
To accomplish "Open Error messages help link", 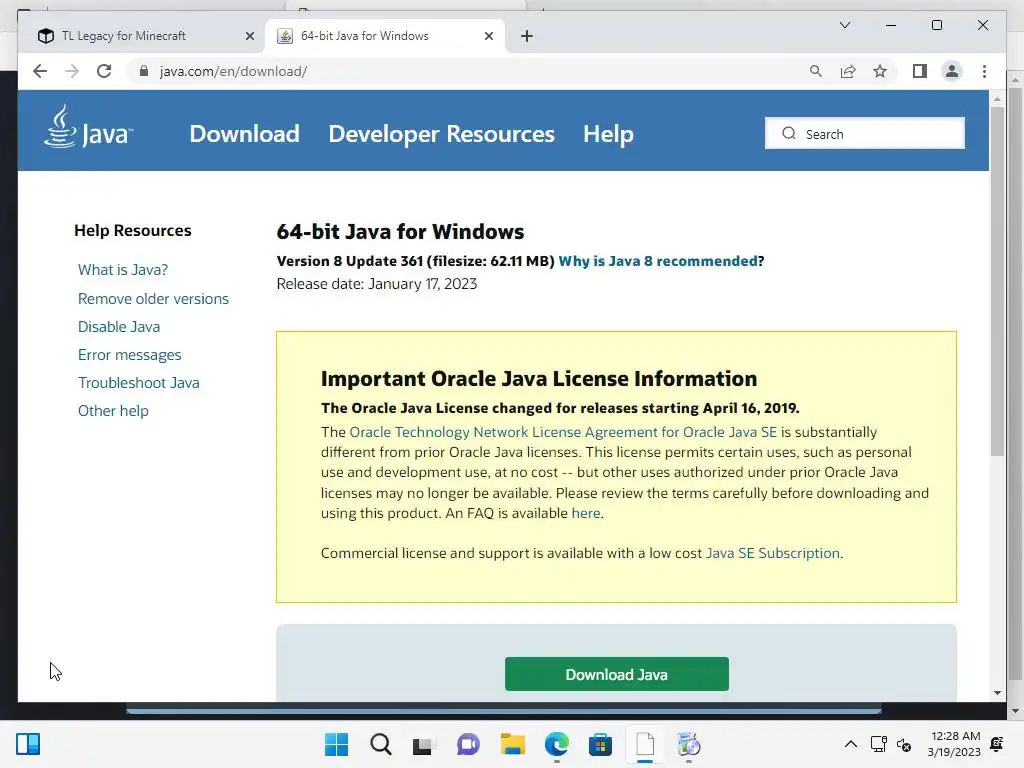I will click(x=129, y=355).
